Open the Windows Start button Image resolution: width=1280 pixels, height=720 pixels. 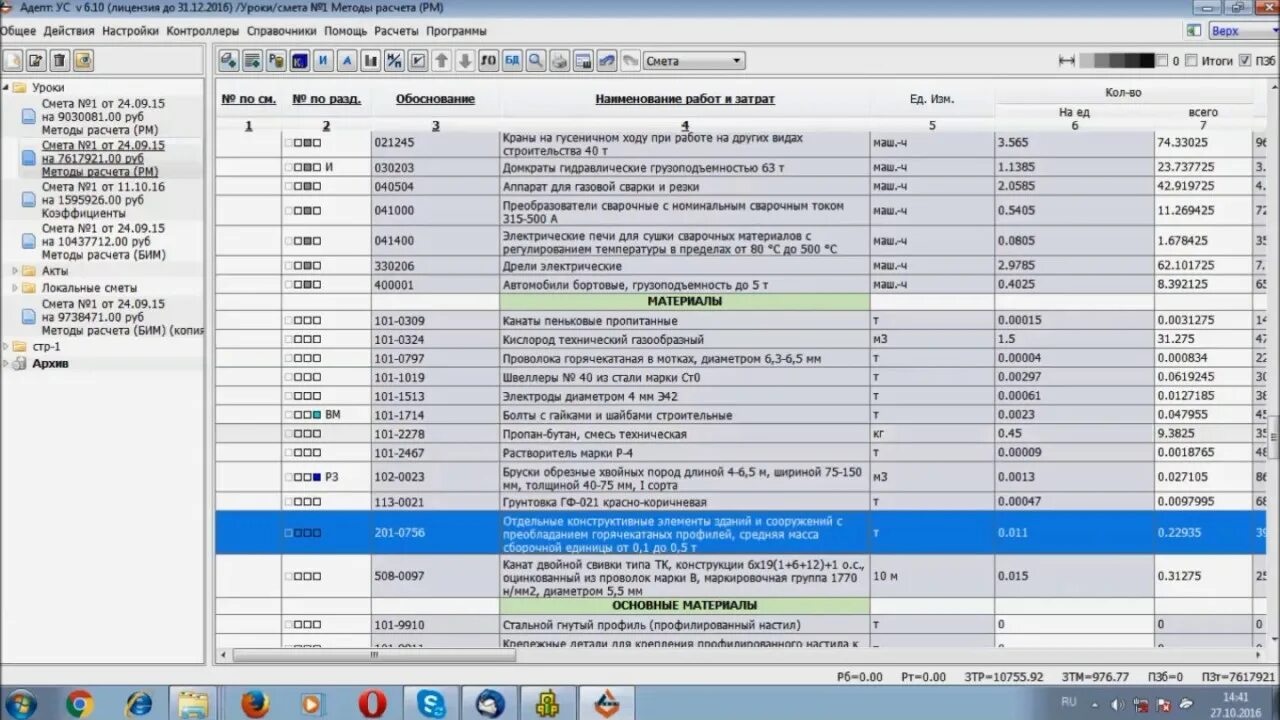coord(19,703)
